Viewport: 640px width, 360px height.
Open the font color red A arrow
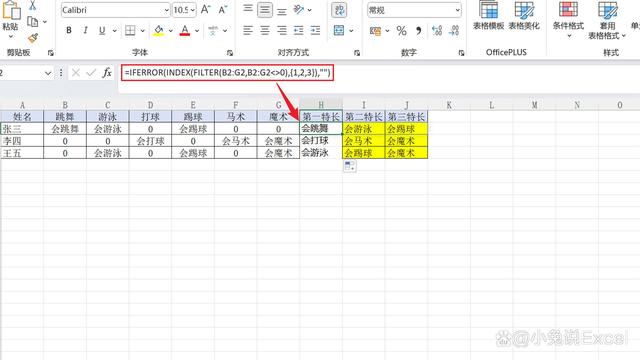[197, 31]
